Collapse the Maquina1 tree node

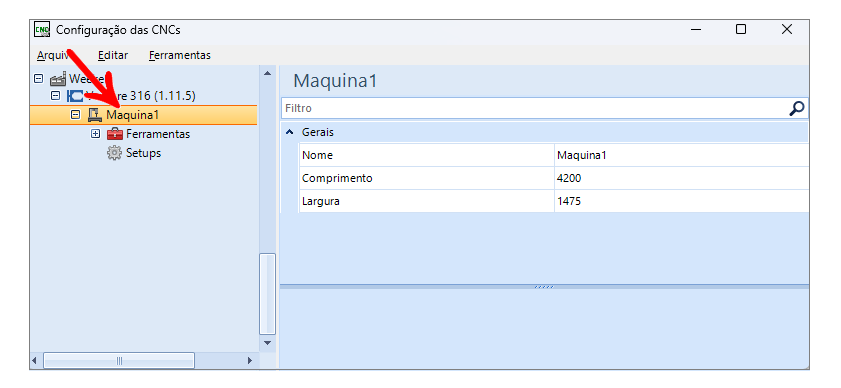click(75, 115)
